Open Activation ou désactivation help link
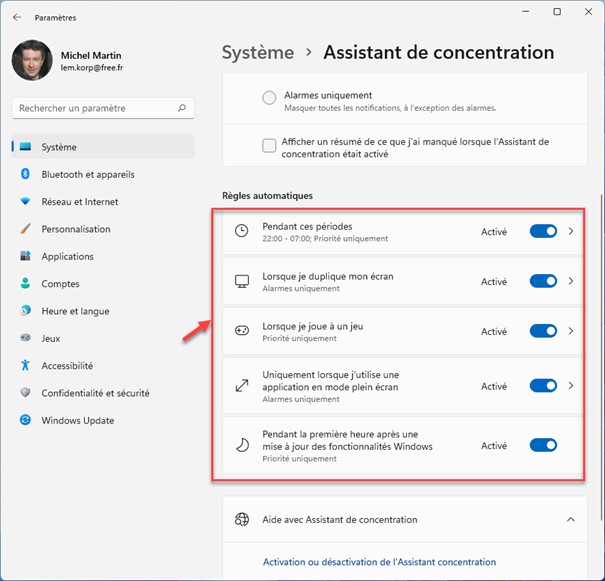Screen dimensions: 605x581 tap(378, 562)
